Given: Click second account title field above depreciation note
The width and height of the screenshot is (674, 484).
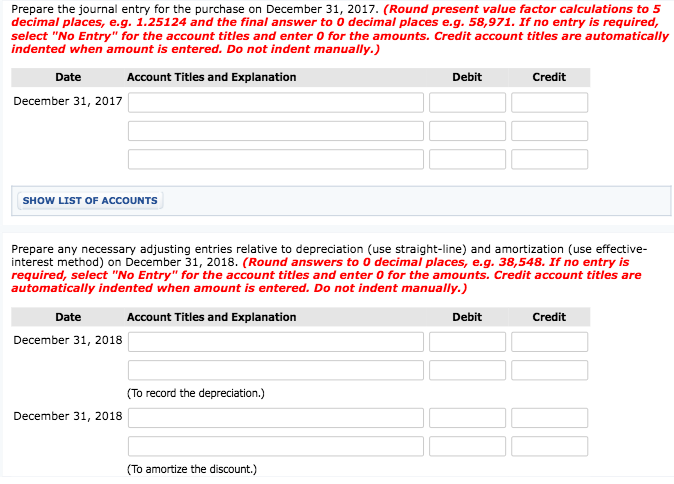Looking at the screenshot, I should click(x=275, y=370).
